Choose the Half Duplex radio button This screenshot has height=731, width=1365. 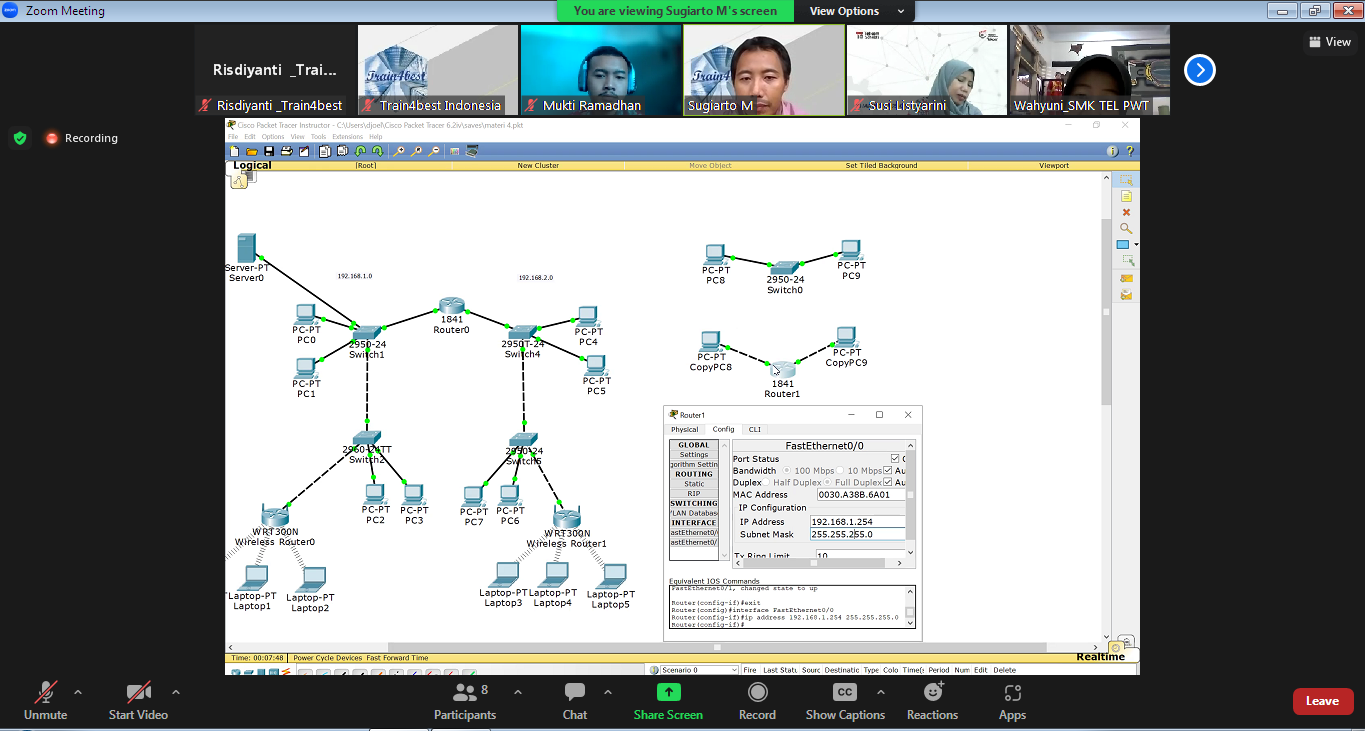[x=766, y=481]
